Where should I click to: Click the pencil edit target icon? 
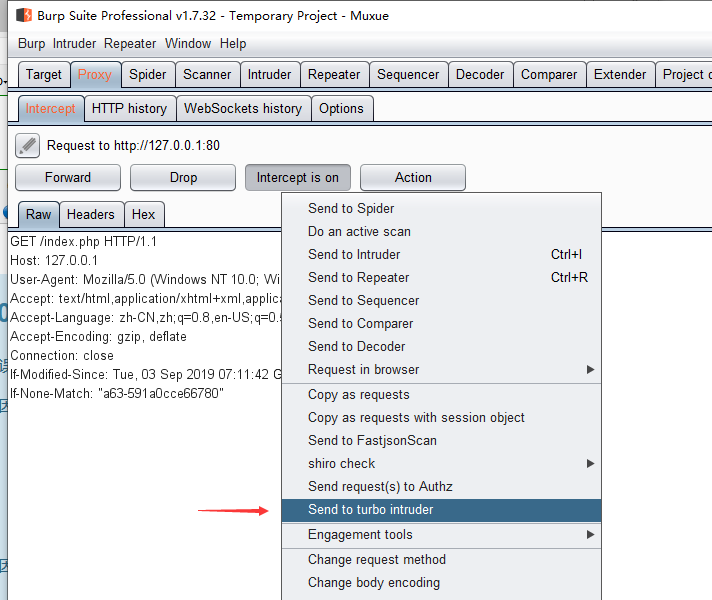click(x=27, y=145)
